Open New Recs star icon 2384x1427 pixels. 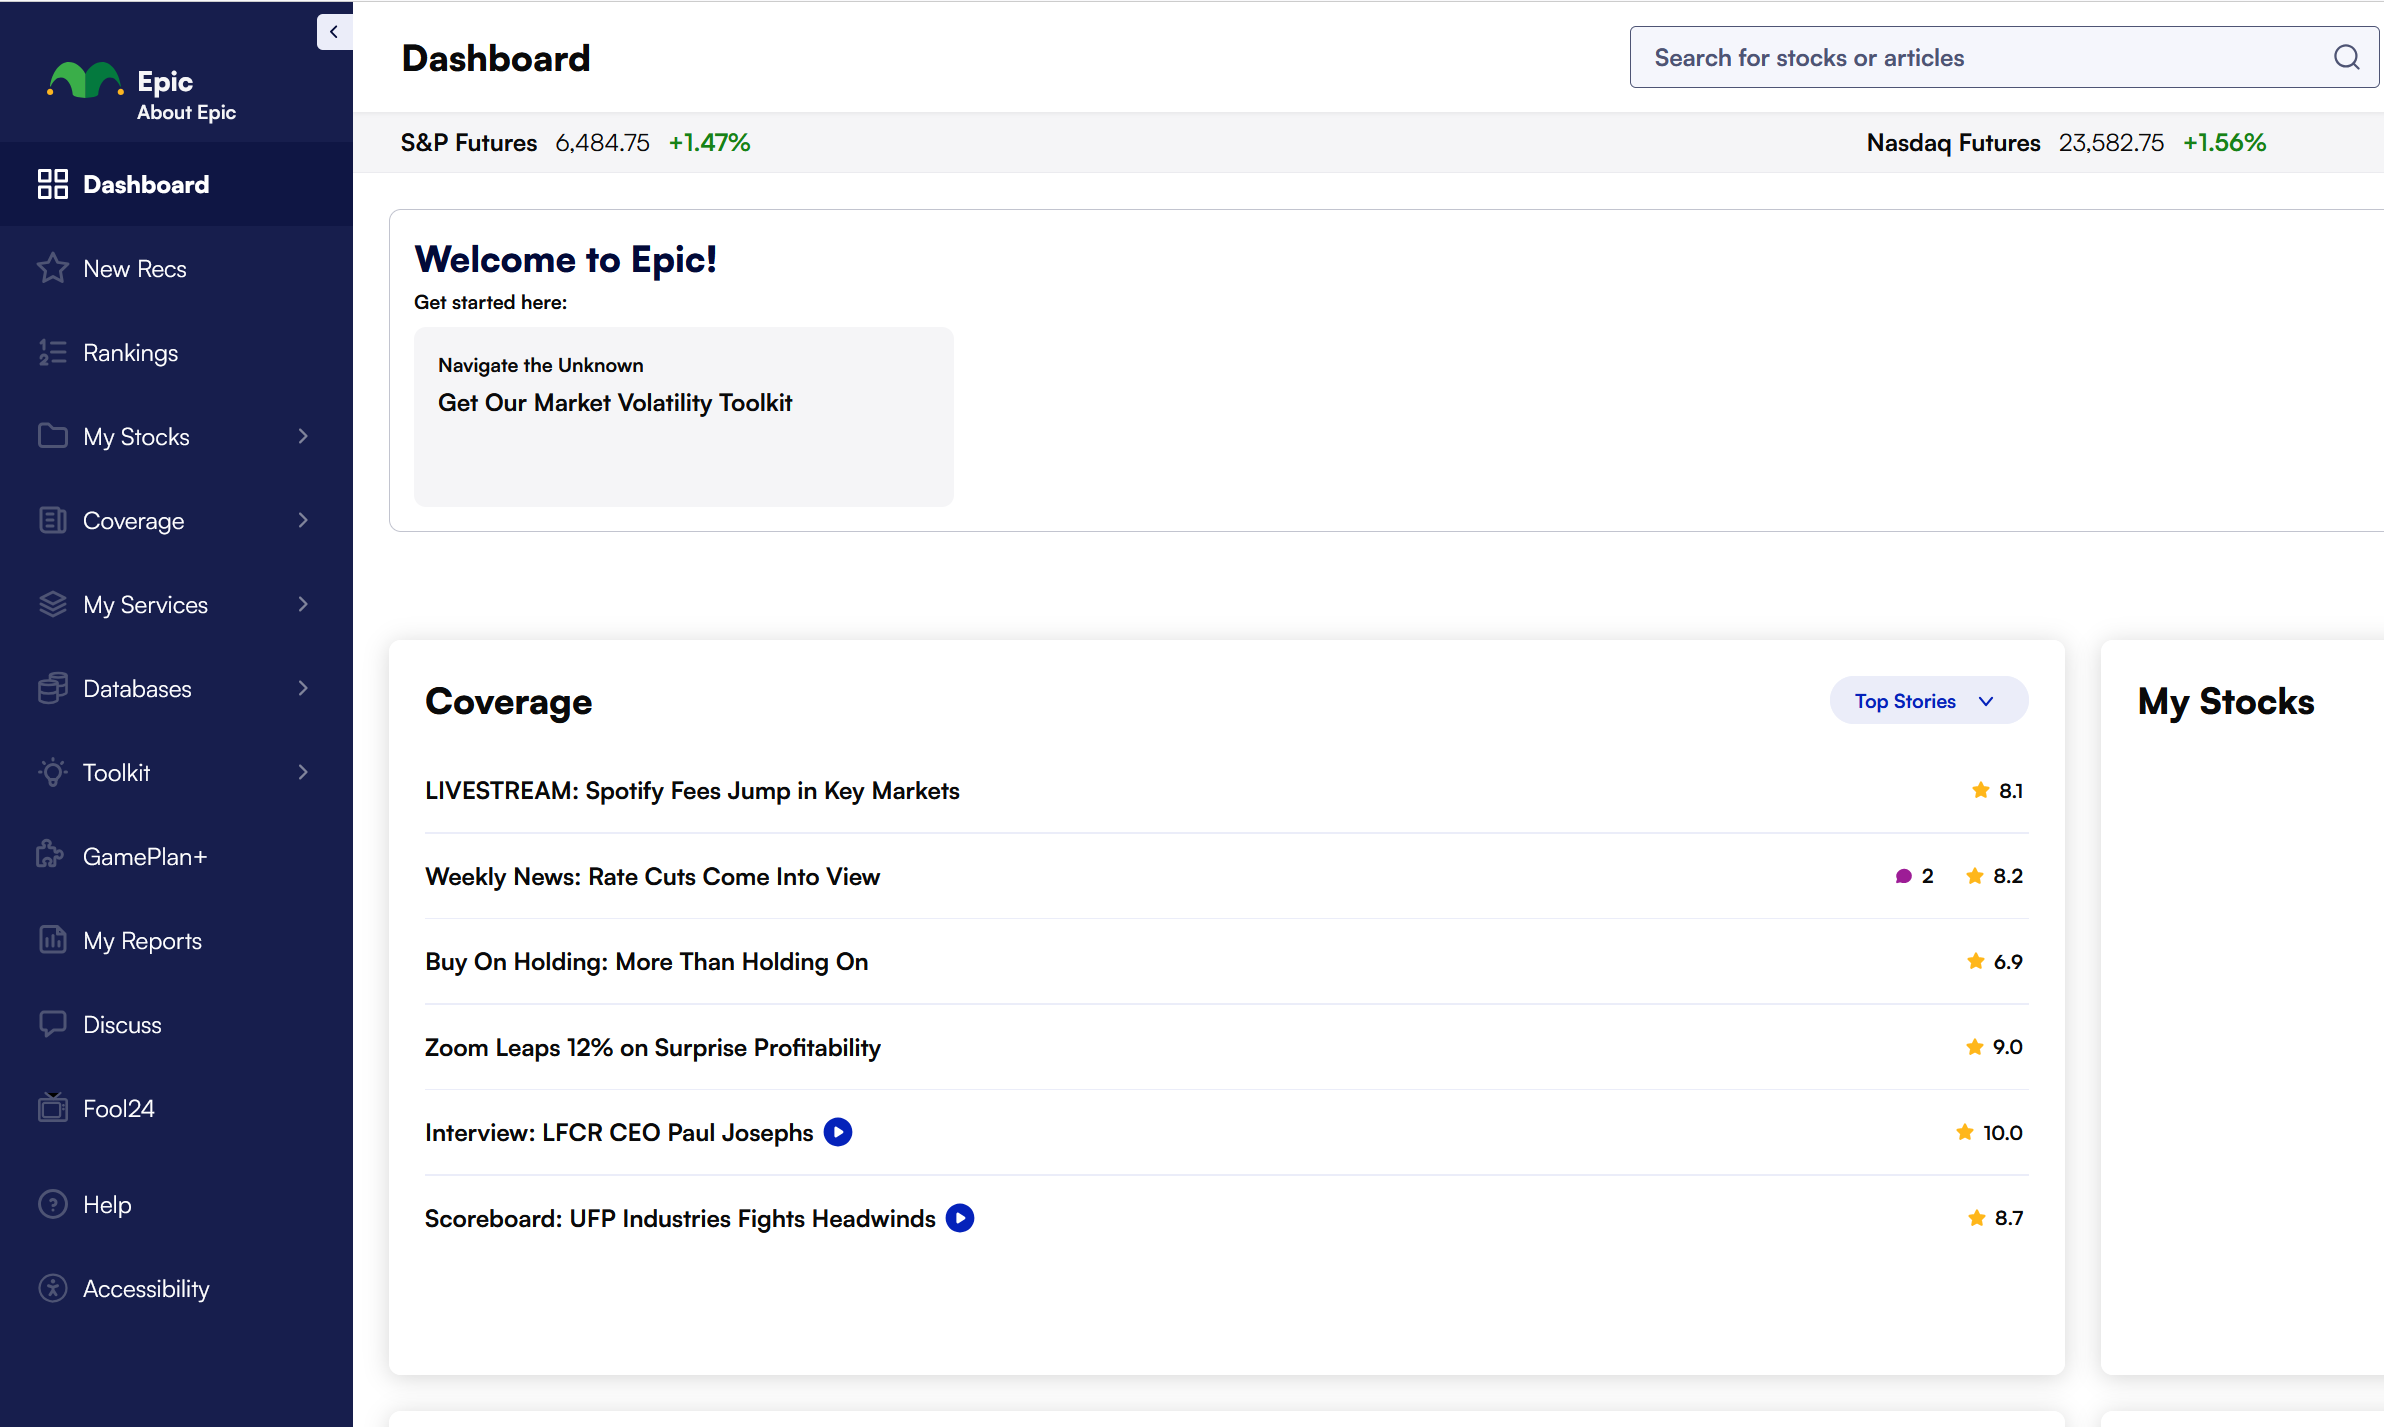click(x=53, y=268)
